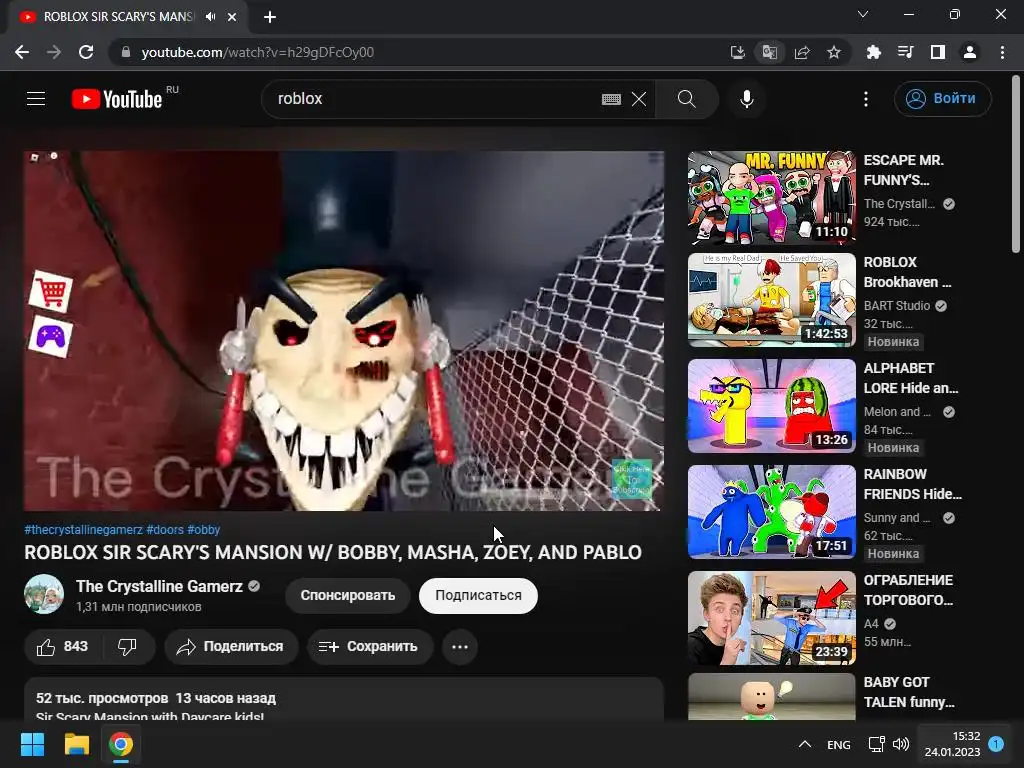This screenshot has width=1024, height=768.
Task: Click the address bar URL
Action: point(257,52)
